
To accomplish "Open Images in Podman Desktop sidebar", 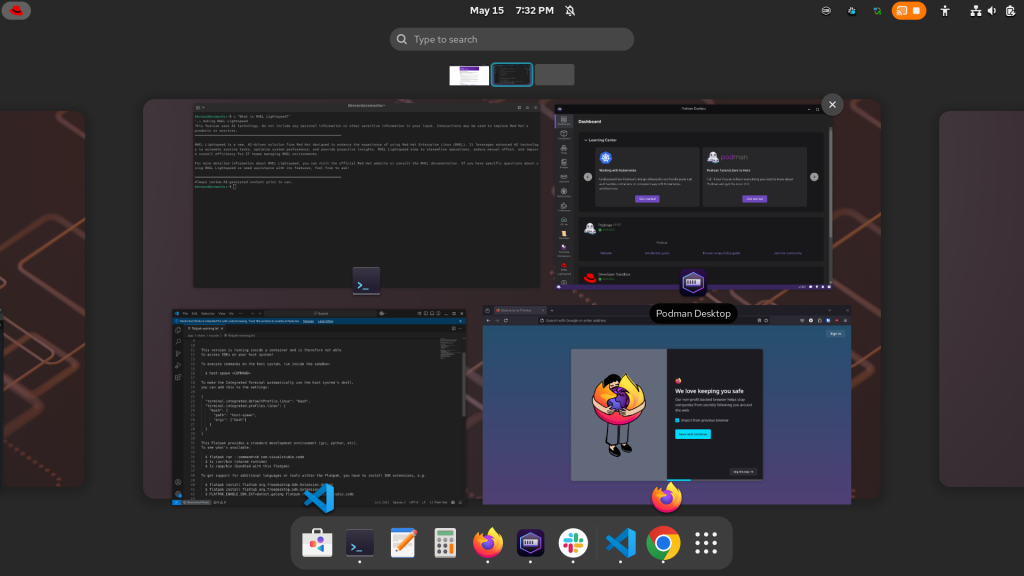I will click(564, 164).
